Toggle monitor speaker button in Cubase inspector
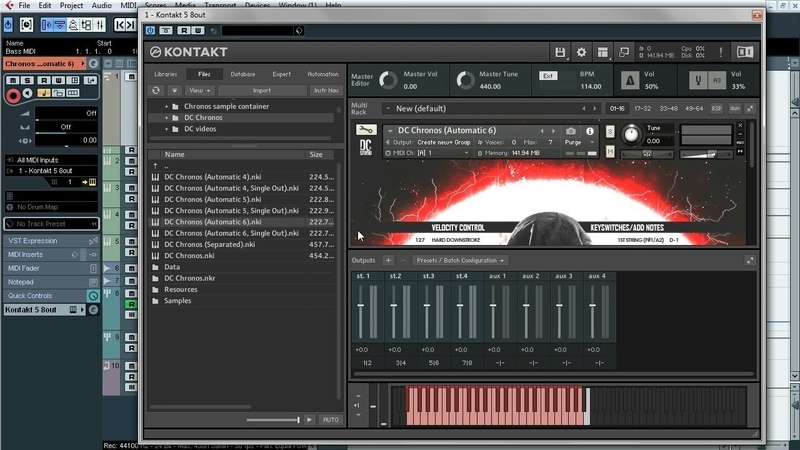The width and height of the screenshot is (800, 450). pos(28,93)
